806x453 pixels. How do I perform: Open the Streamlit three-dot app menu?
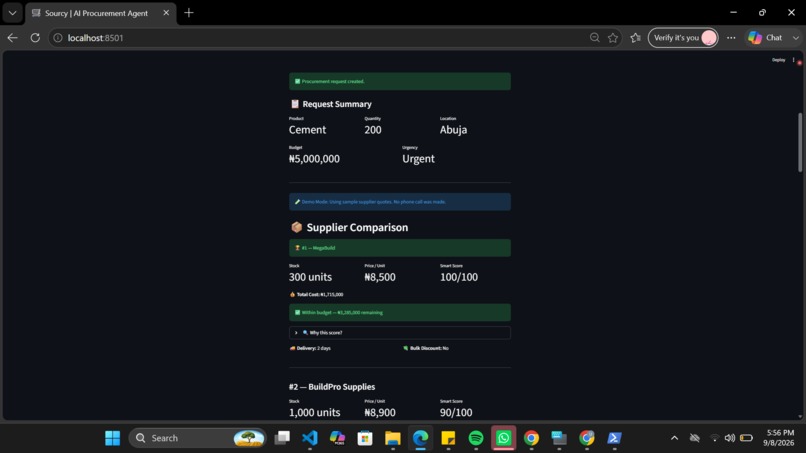794,60
